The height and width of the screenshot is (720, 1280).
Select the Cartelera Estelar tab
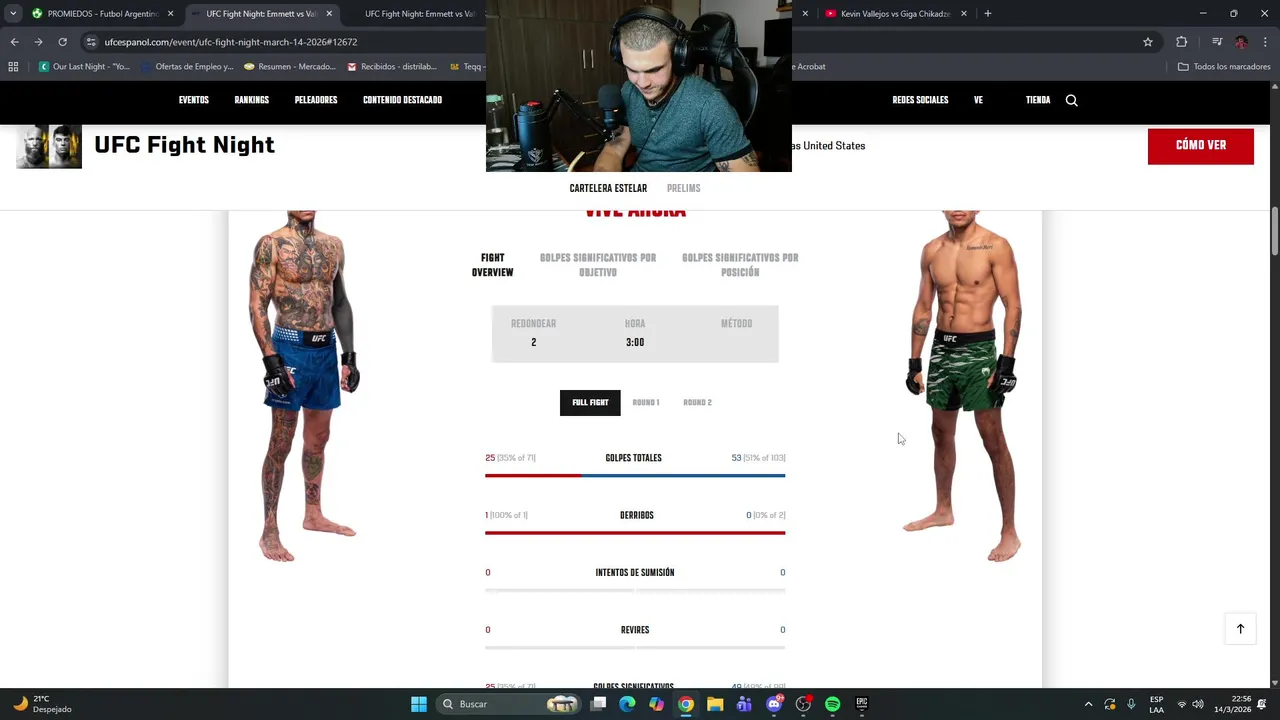[x=608, y=188]
